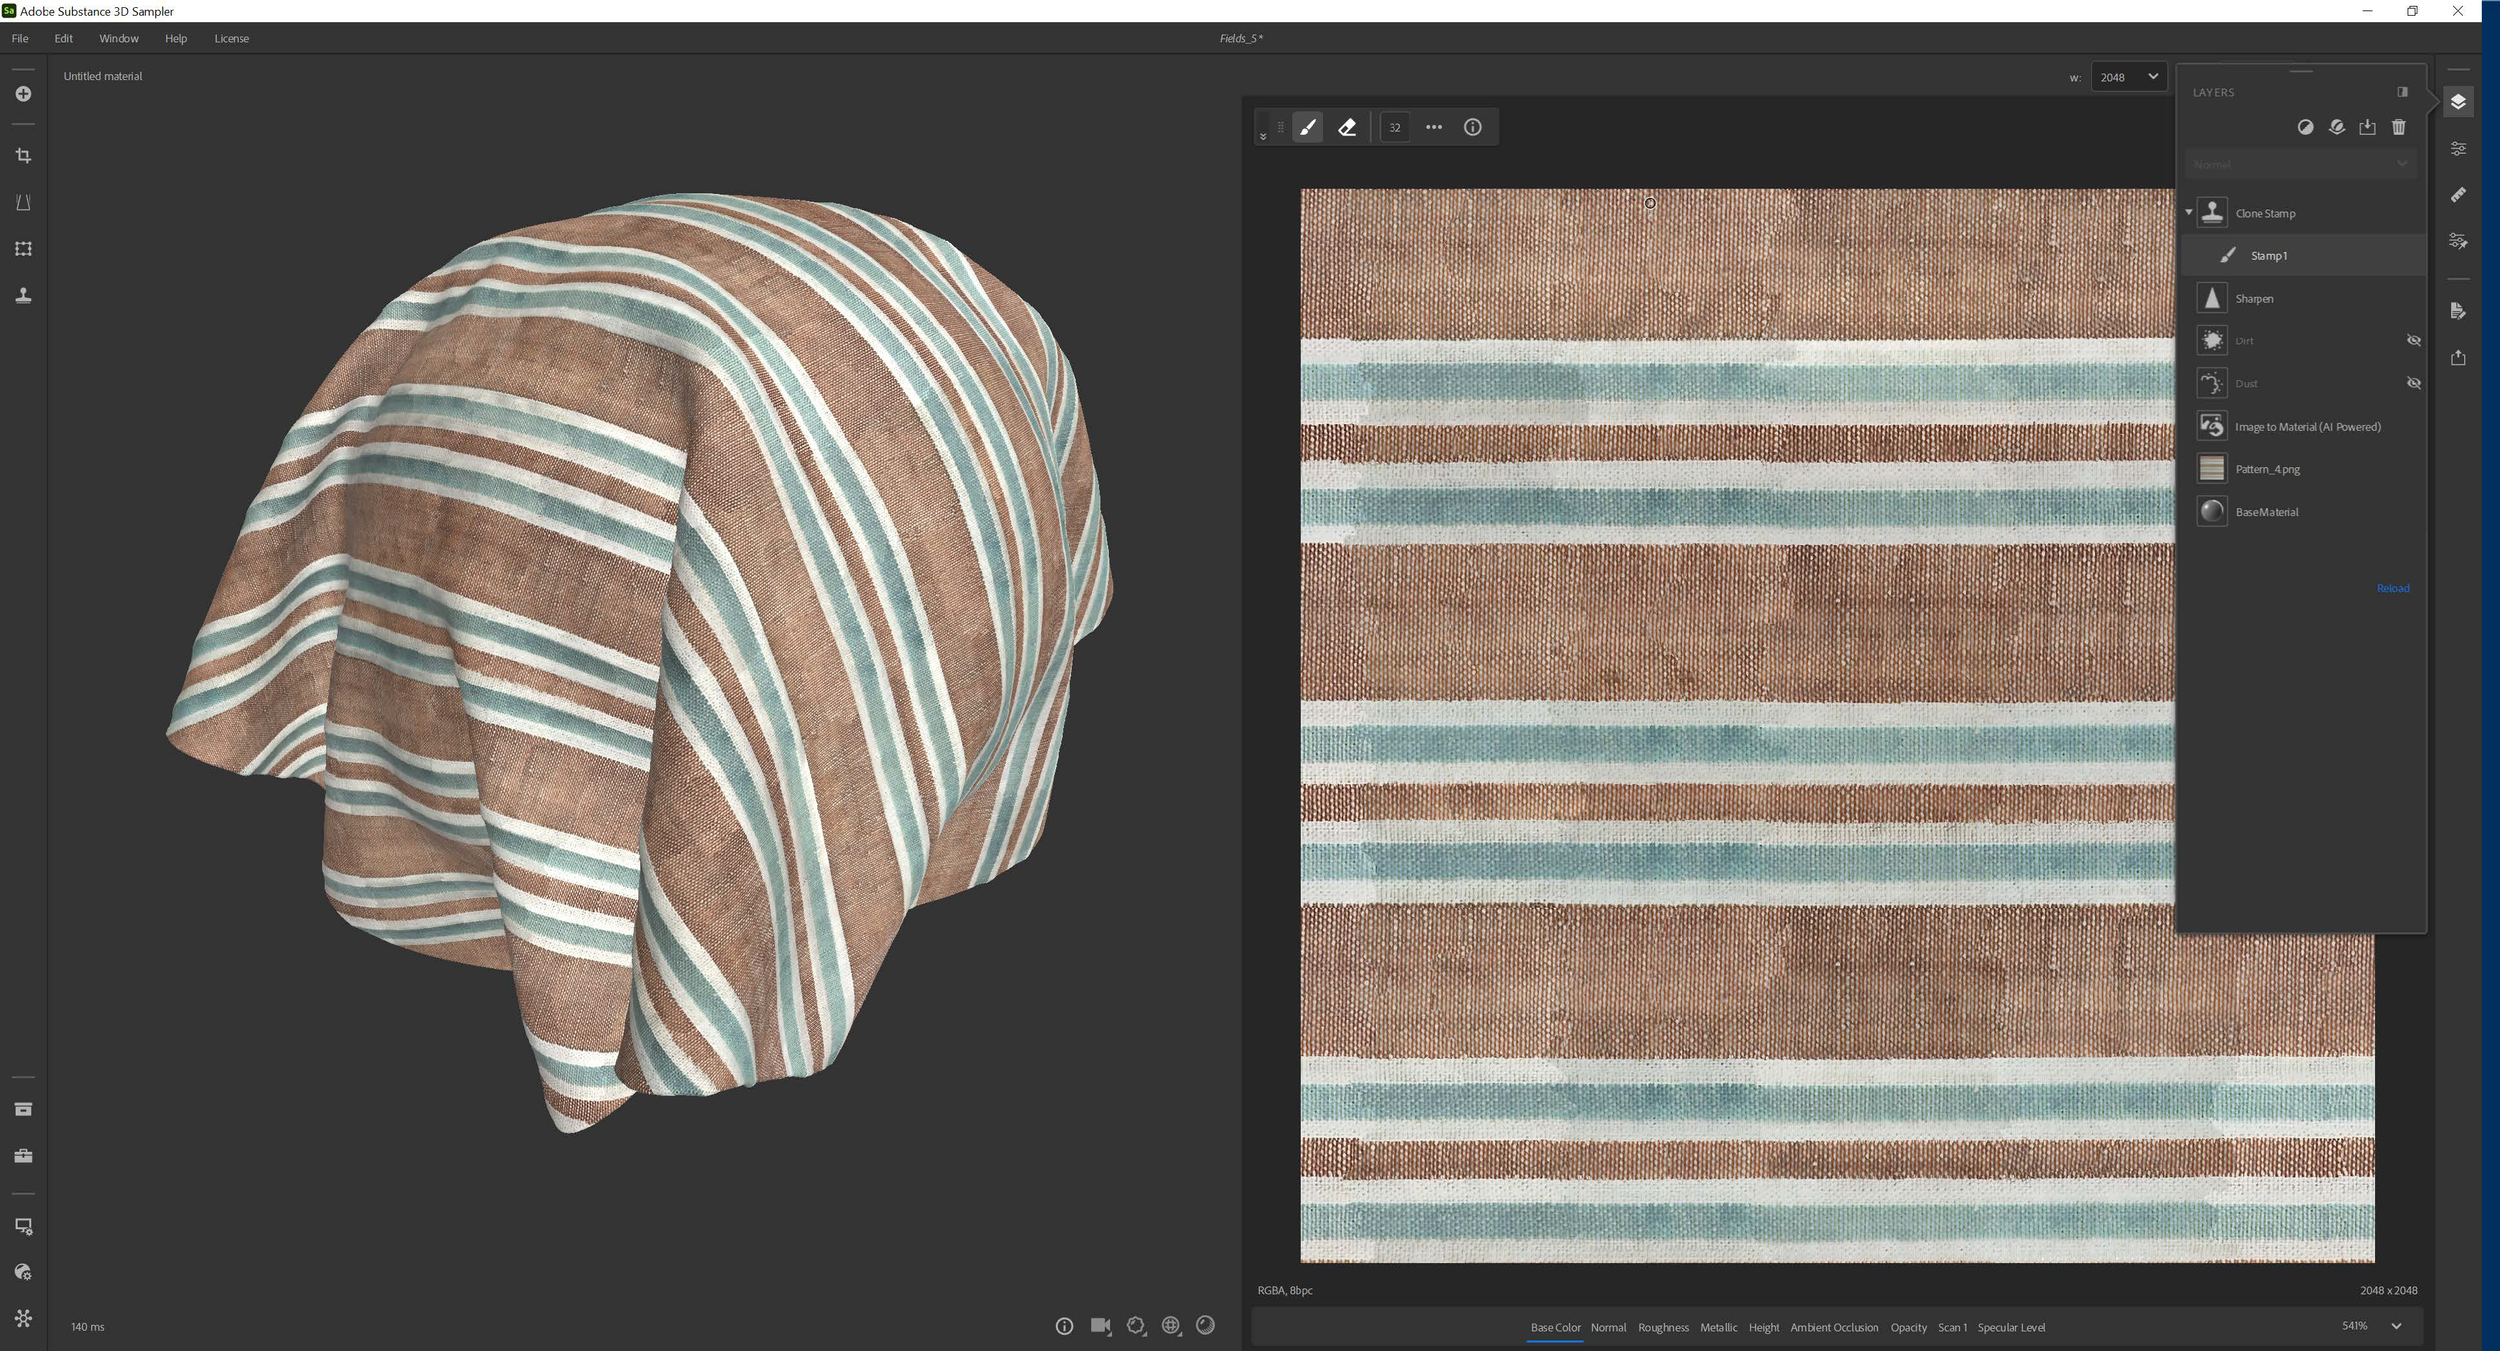Open the Layers panel icon on right sidebar
This screenshot has height=1351, width=2500.
coord(2458,102)
